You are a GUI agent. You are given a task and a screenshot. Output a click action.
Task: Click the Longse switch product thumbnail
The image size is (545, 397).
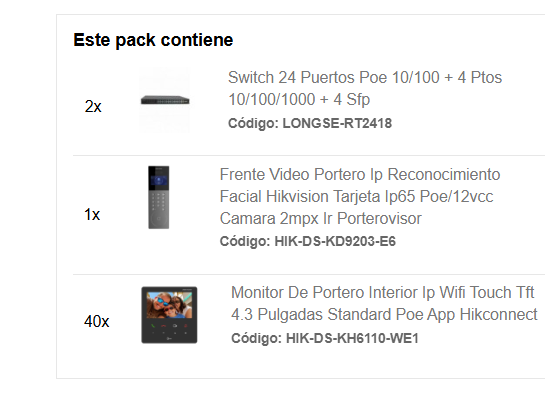click(x=165, y=100)
